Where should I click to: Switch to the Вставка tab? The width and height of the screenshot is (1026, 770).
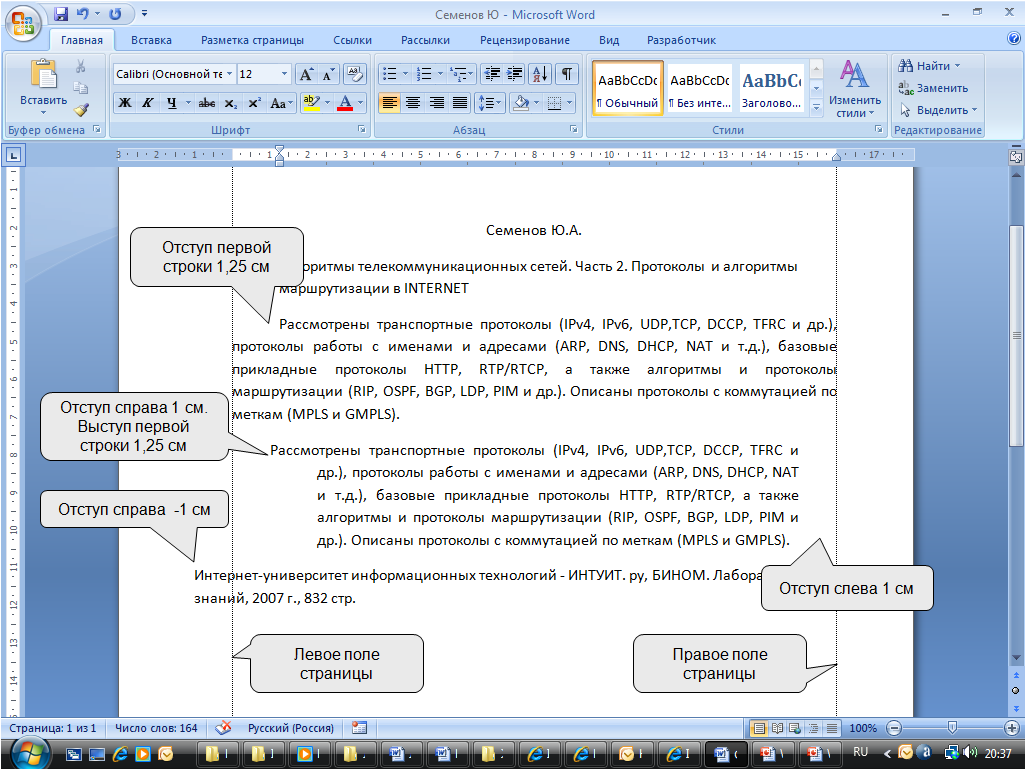pos(151,40)
